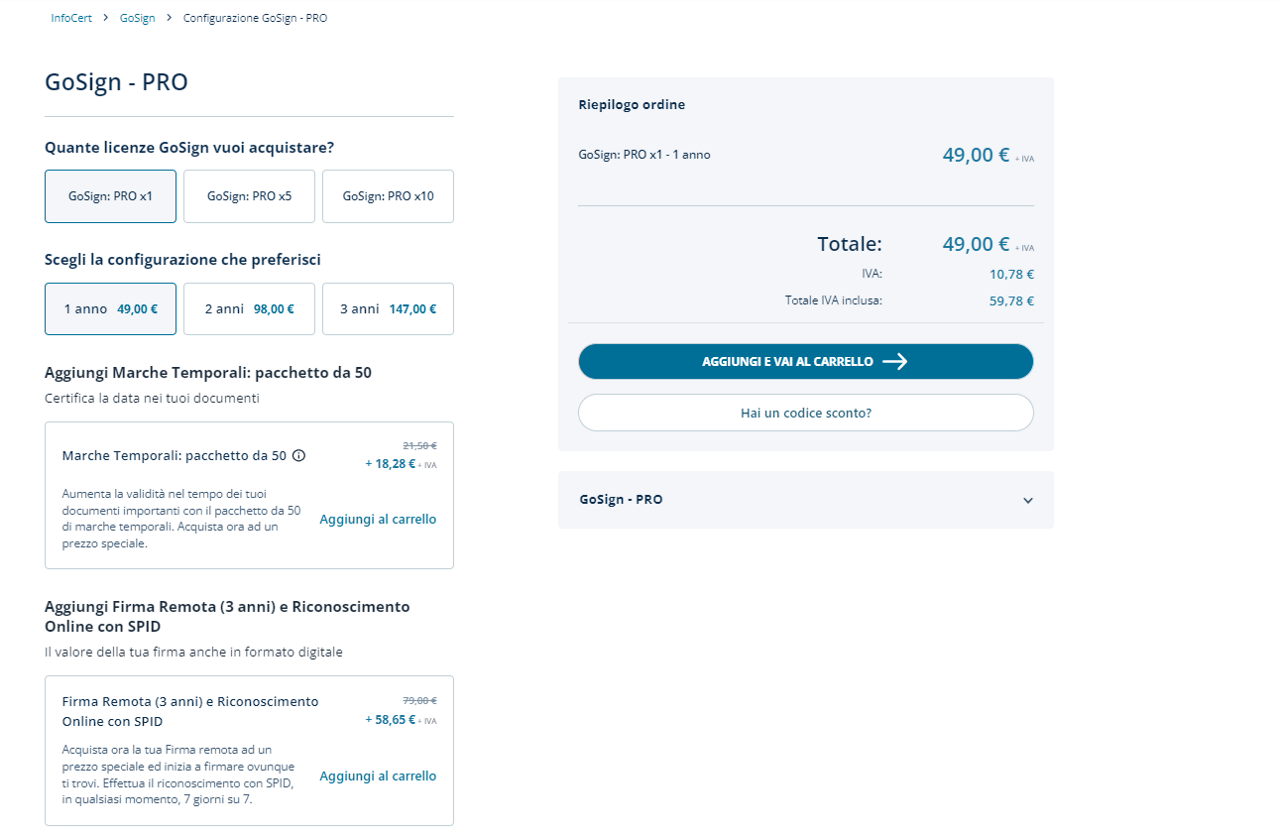Viewport: 1280px width, 834px height.
Task: Choose the 3 anni 147,00 € plan
Action: tap(388, 309)
